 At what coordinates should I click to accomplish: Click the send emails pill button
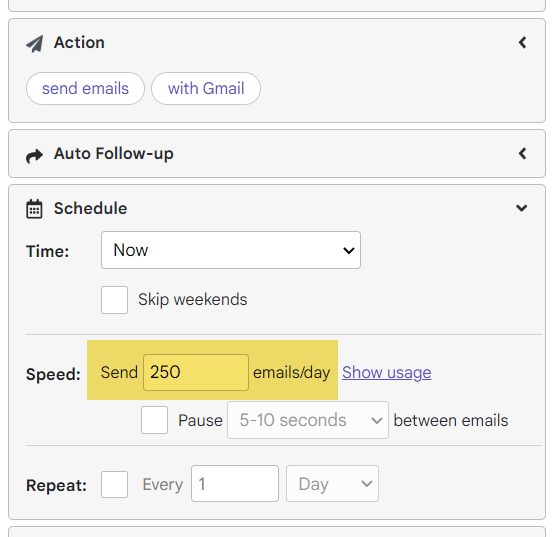(86, 88)
